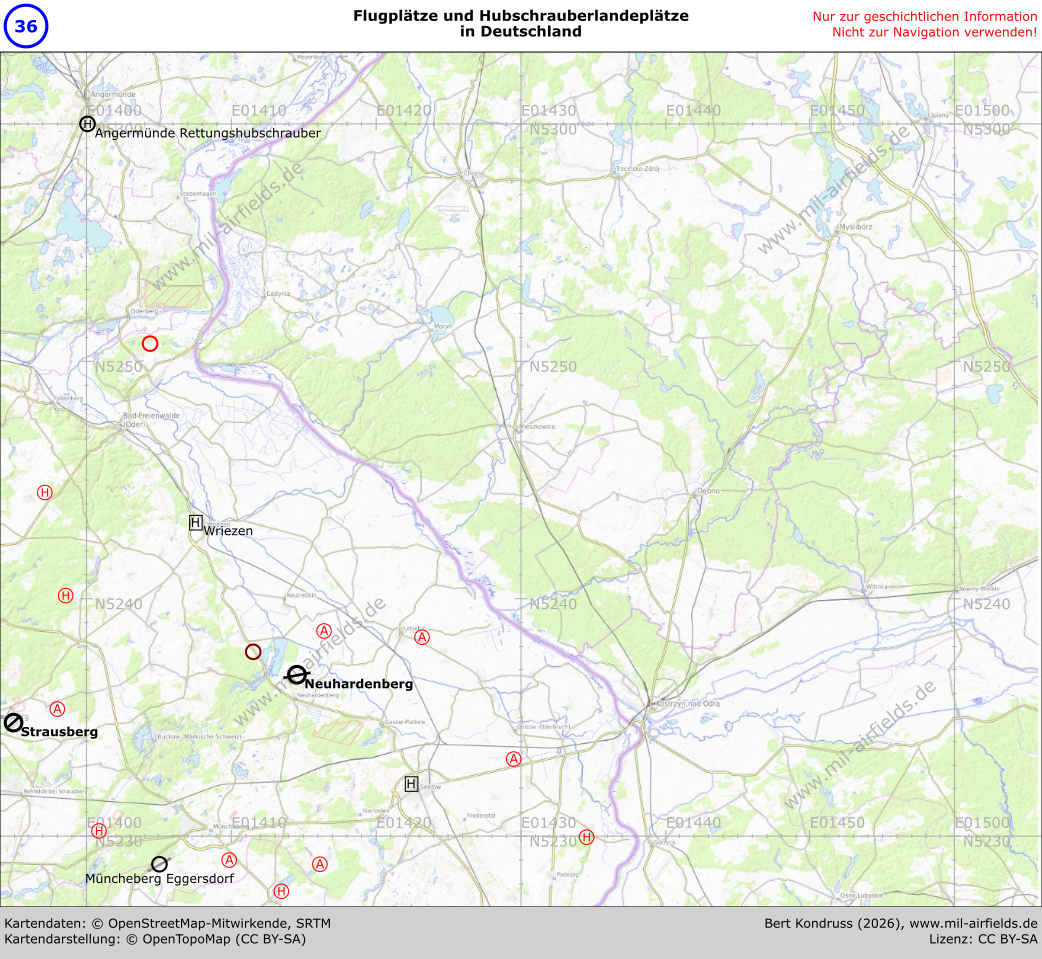Screen dimensions: 1042x959
Task: Select the red A marker beside Letschin
Action: tap(422, 637)
